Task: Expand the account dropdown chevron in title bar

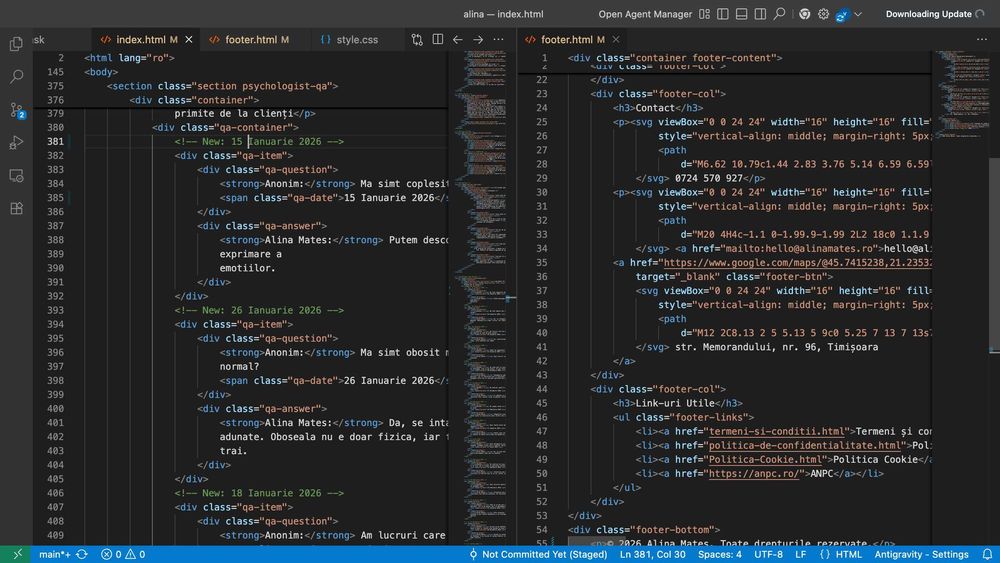Action: 859,14
